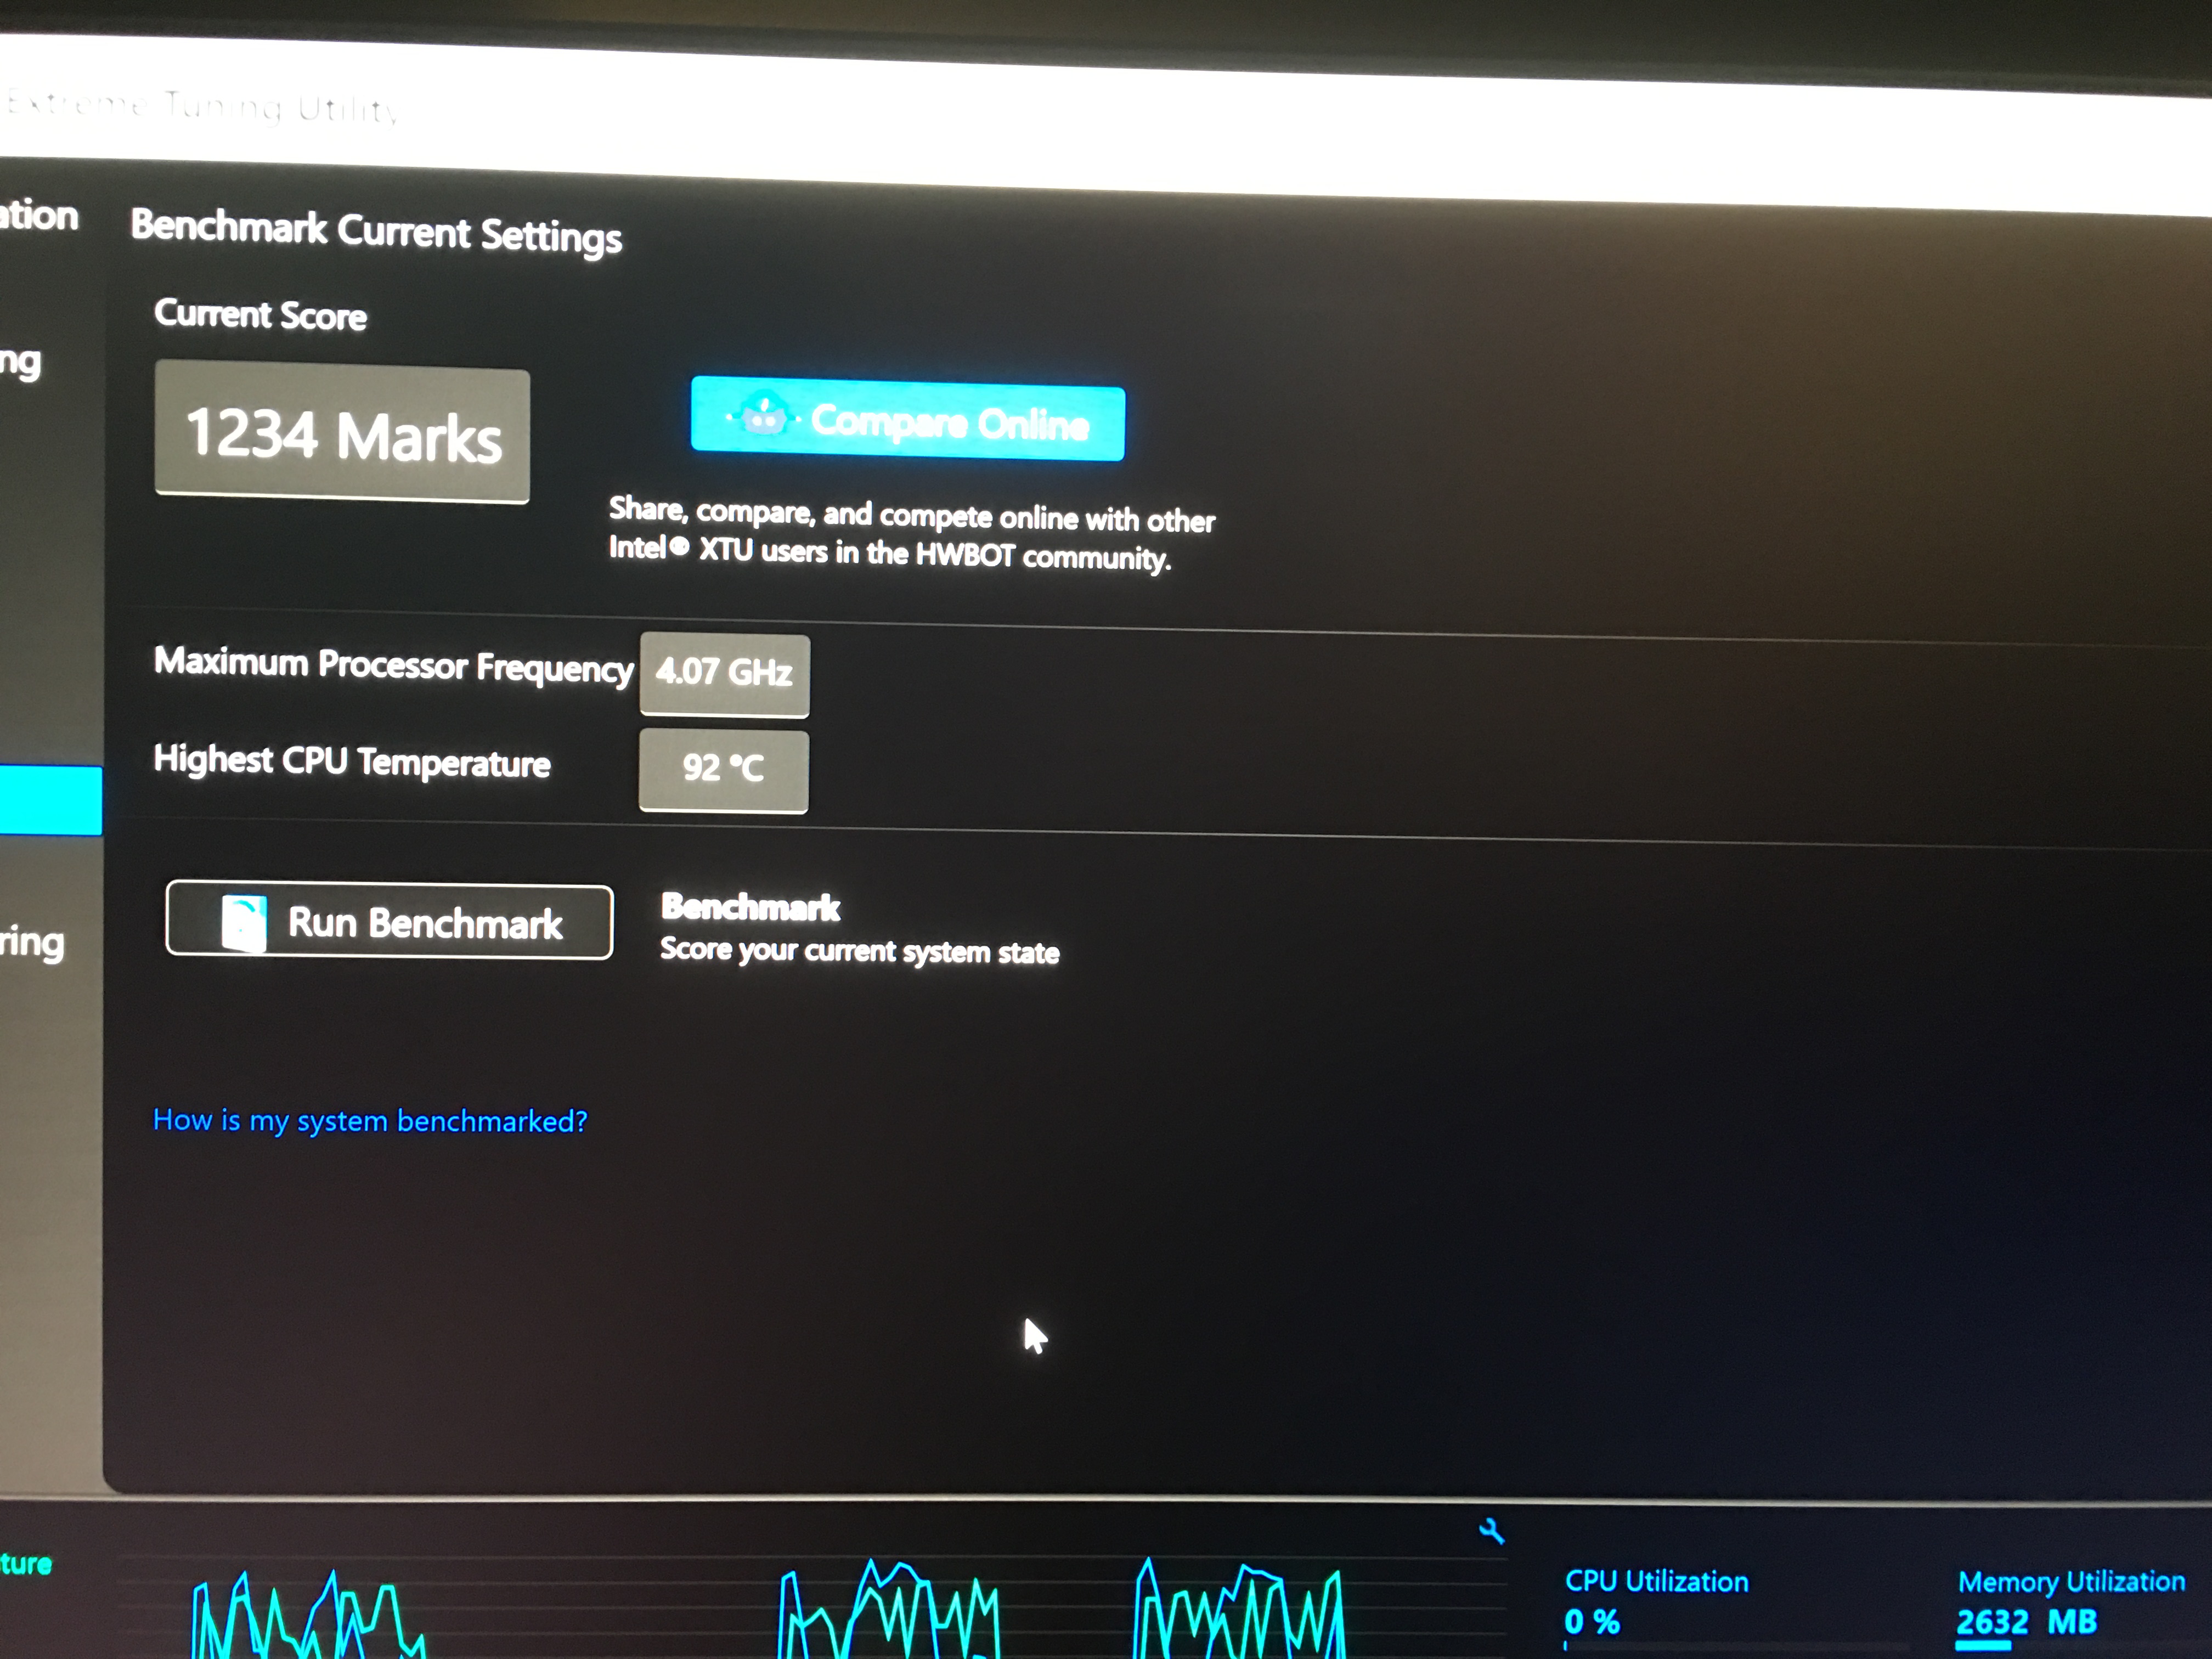Viewport: 2212px width, 1659px height.
Task: Click the Highest CPU Temperature label
Action: (x=352, y=762)
